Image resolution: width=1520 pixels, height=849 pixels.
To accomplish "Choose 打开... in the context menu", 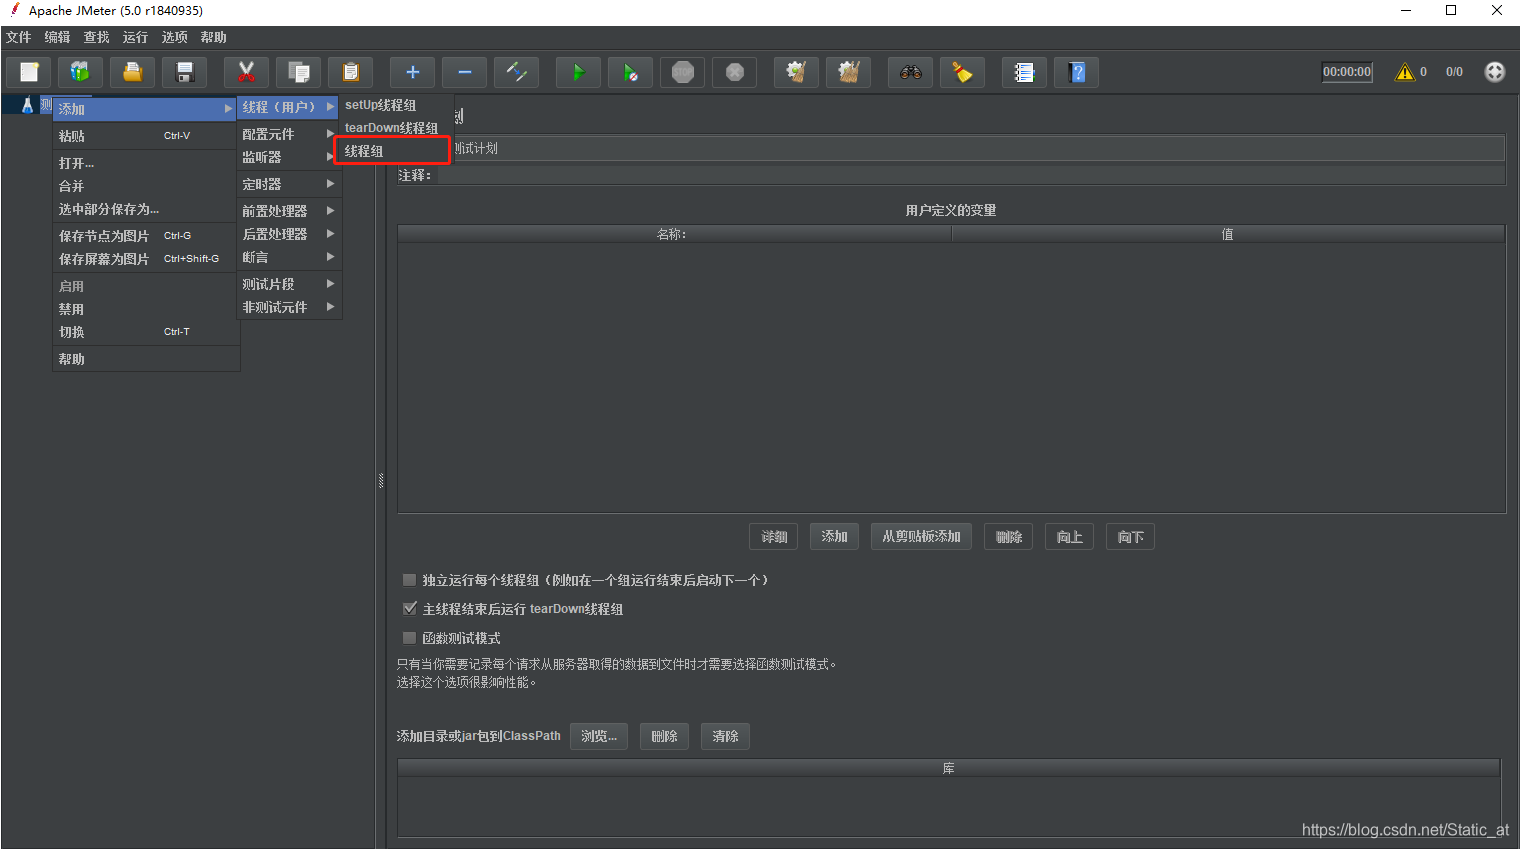I will click(x=145, y=163).
